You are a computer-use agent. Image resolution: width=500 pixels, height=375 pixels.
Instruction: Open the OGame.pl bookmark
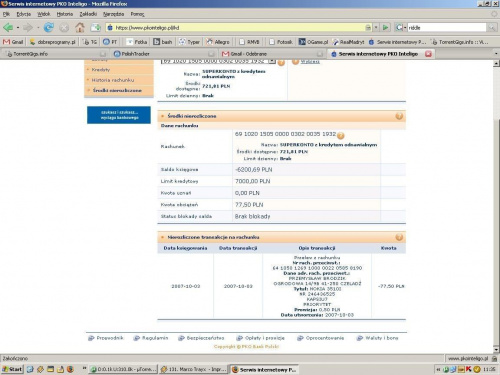point(313,42)
